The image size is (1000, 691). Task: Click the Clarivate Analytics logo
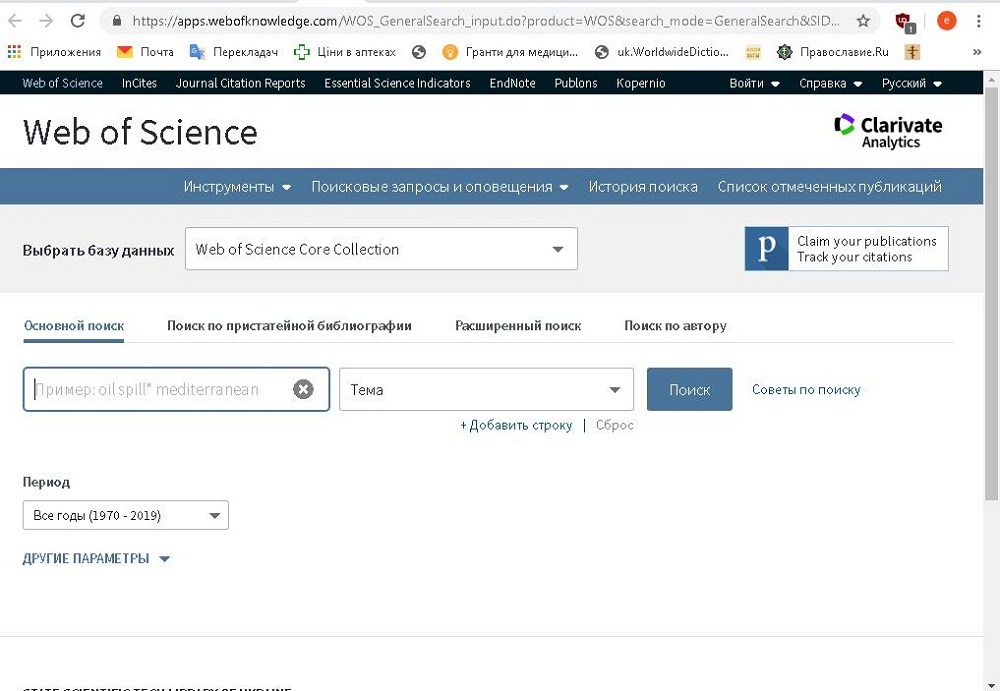tap(888, 132)
